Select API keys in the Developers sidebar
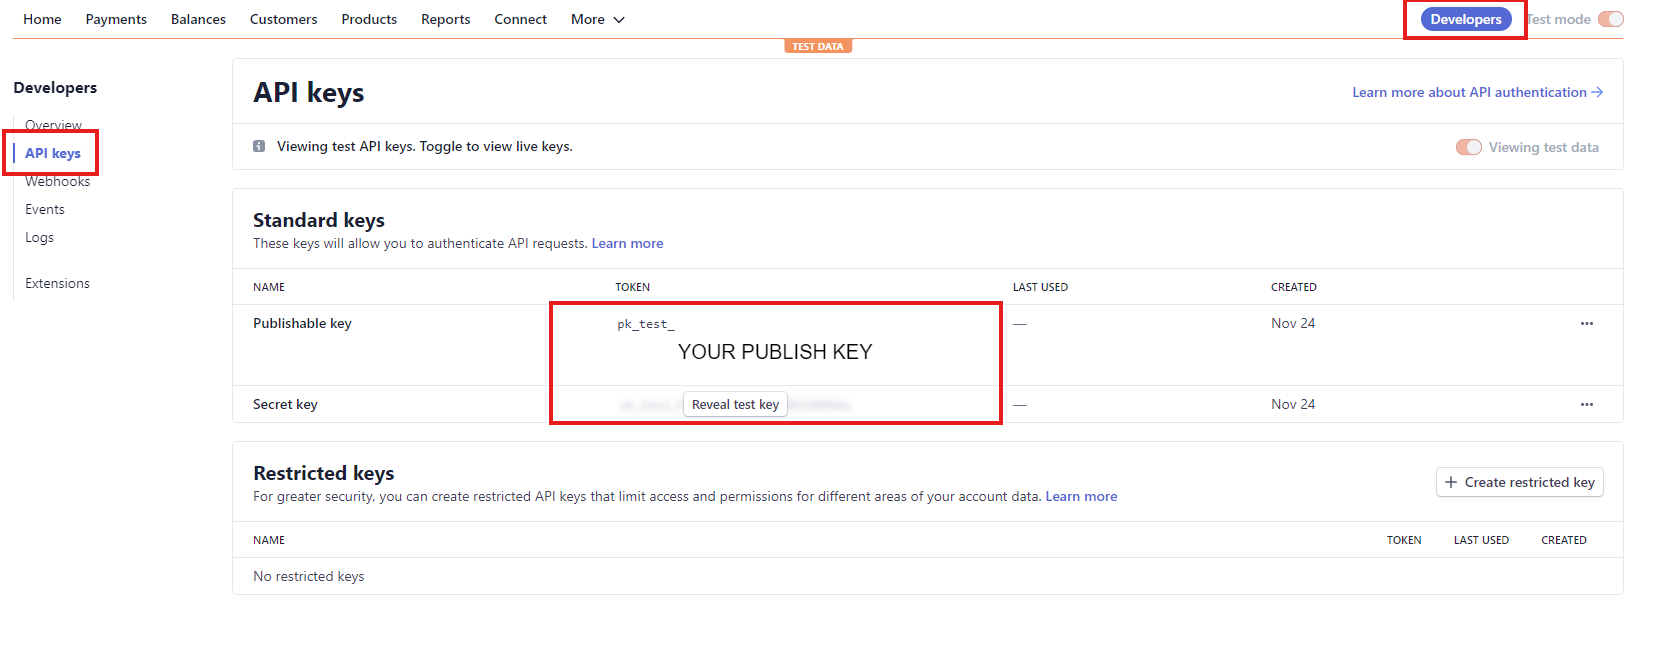The image size is (1661, 658). [x=53, y=153]
